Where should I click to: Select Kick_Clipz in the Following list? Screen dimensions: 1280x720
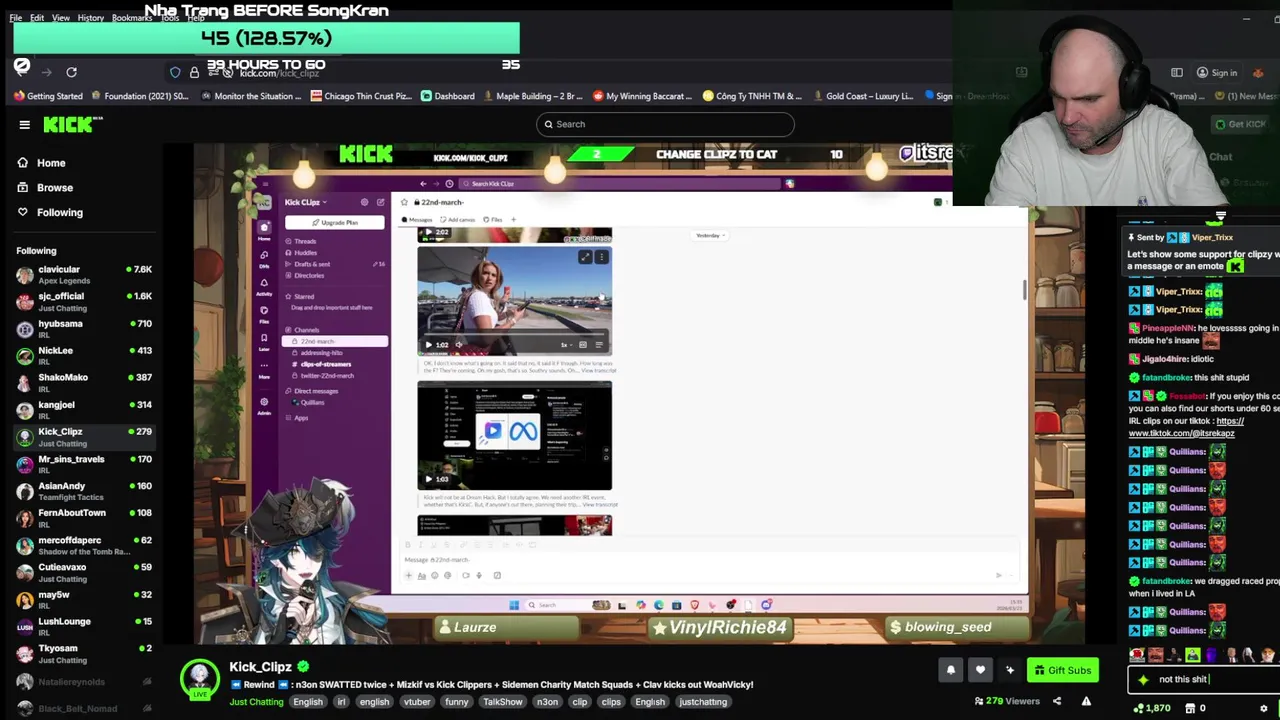tap(84, 437)
